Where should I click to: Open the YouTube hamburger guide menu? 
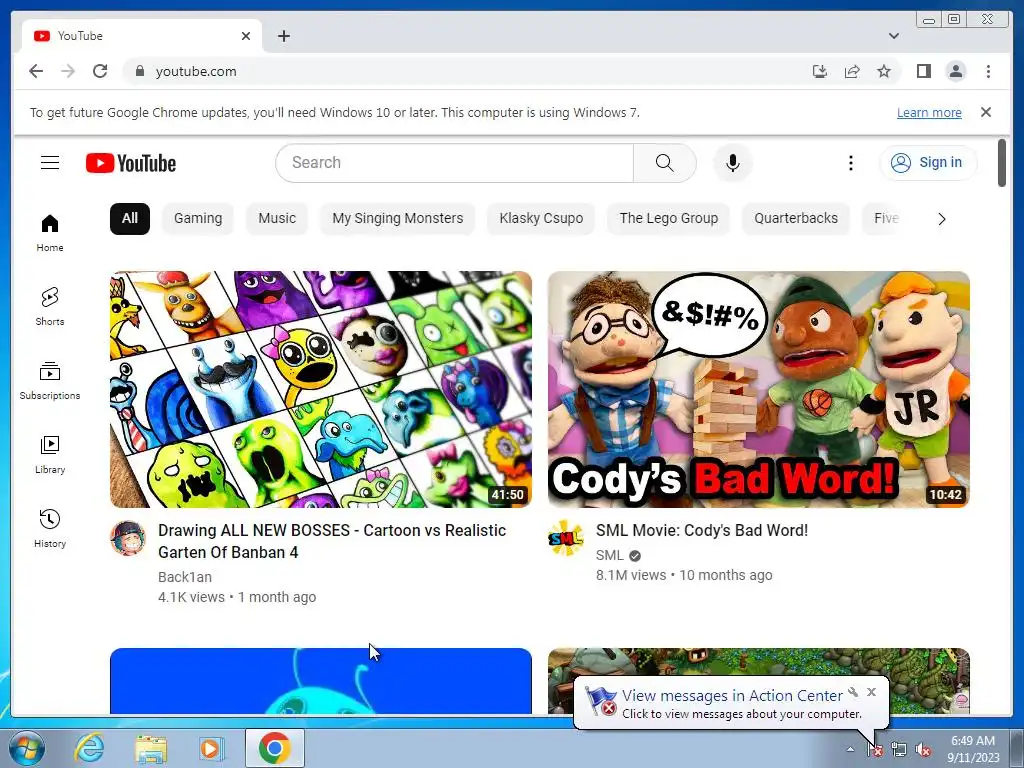pos(50,163)
